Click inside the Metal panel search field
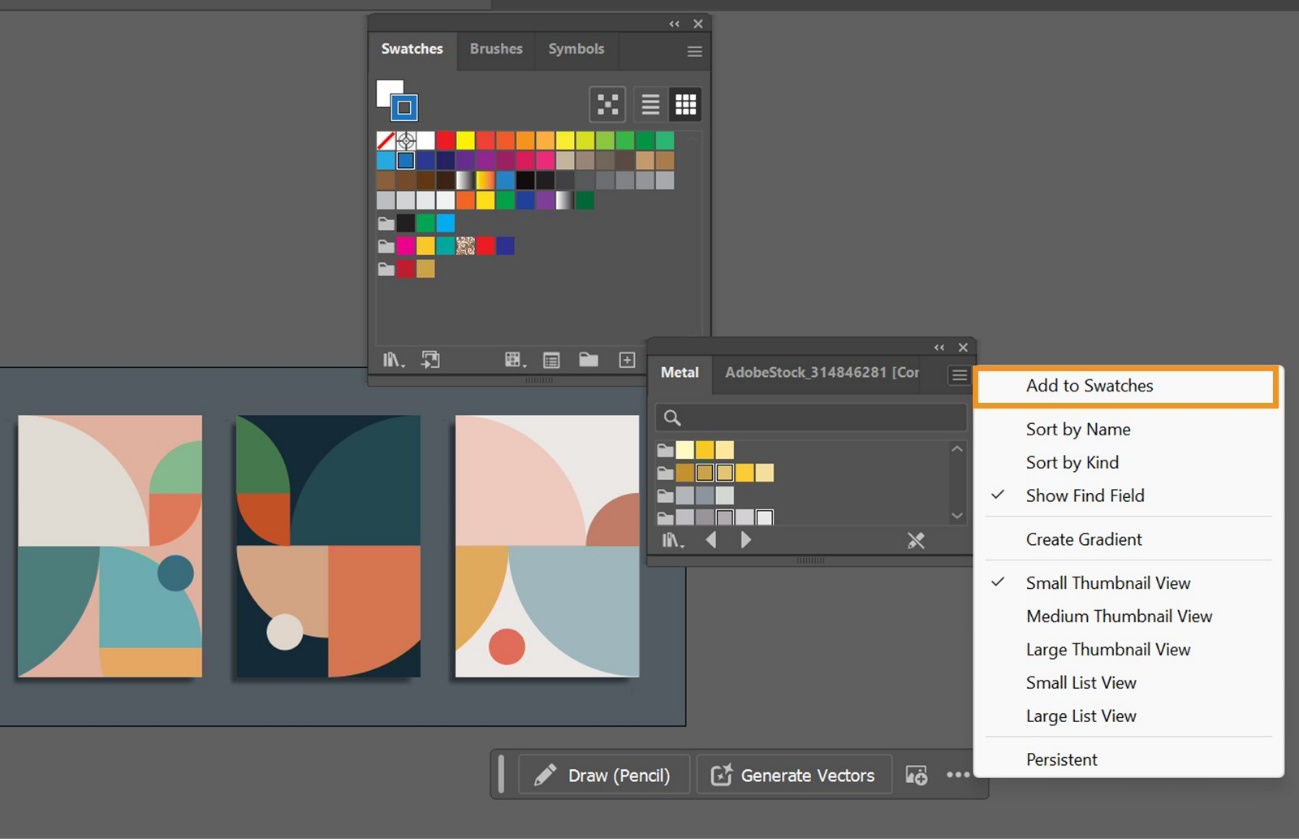The image size is (1299, 839). click(810, 417)
